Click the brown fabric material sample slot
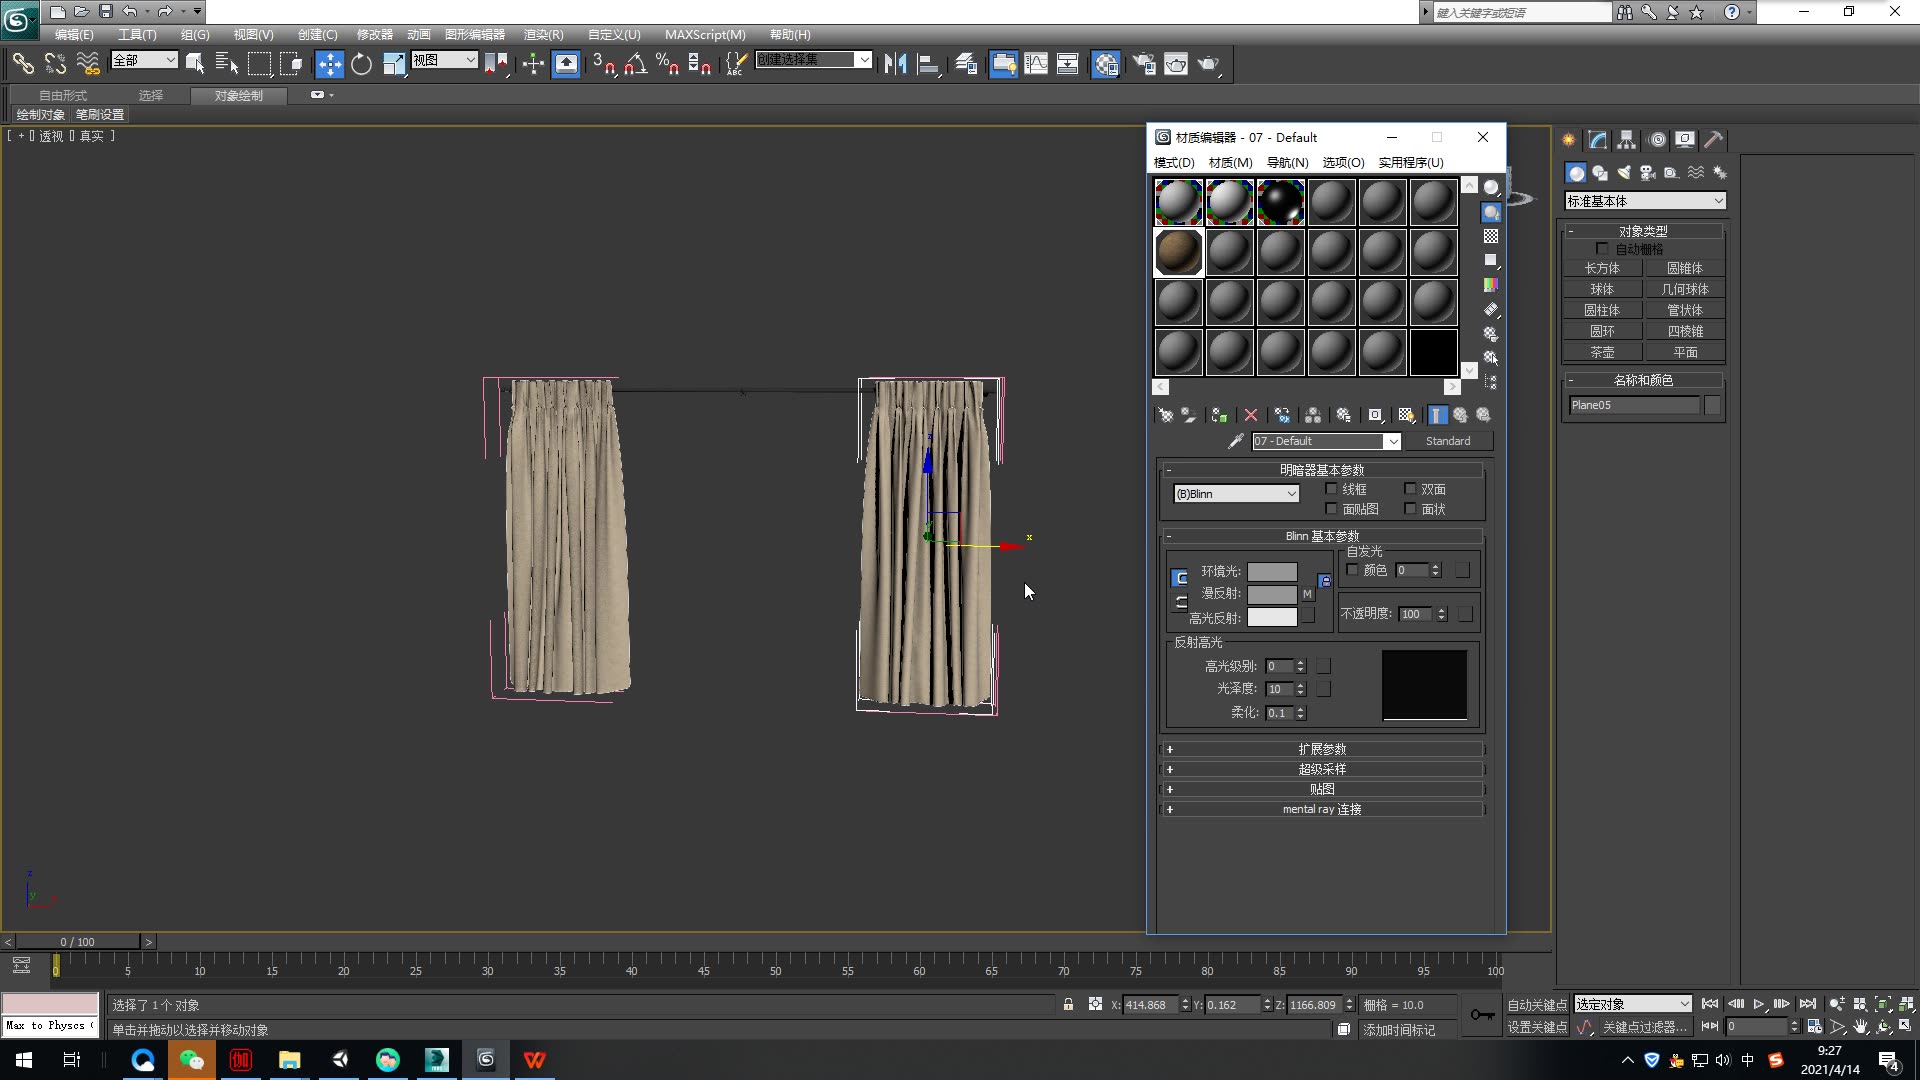The width and height of the screenshot is (1920, 1080). click(1179, 251)
